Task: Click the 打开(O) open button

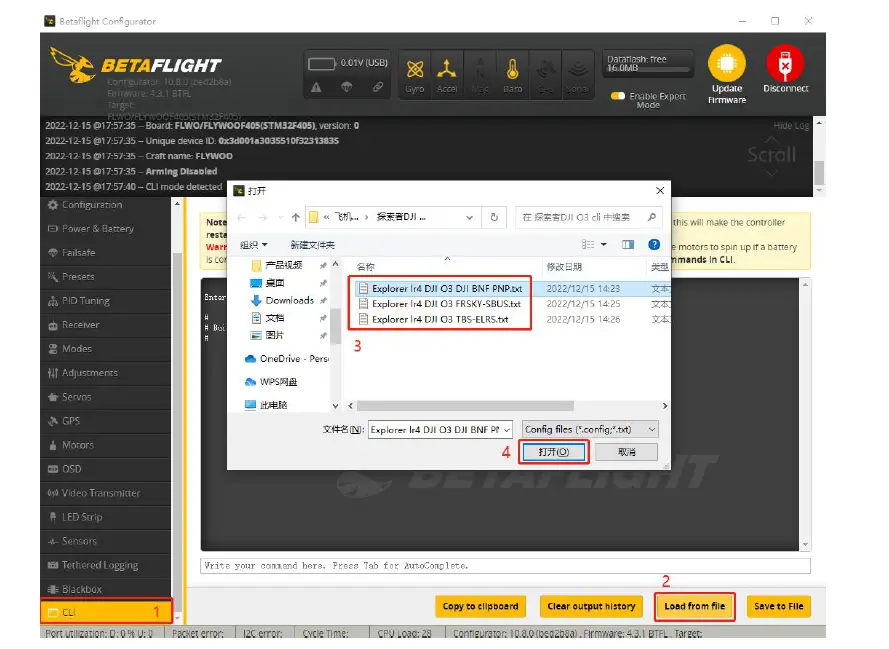Action: 553,452
